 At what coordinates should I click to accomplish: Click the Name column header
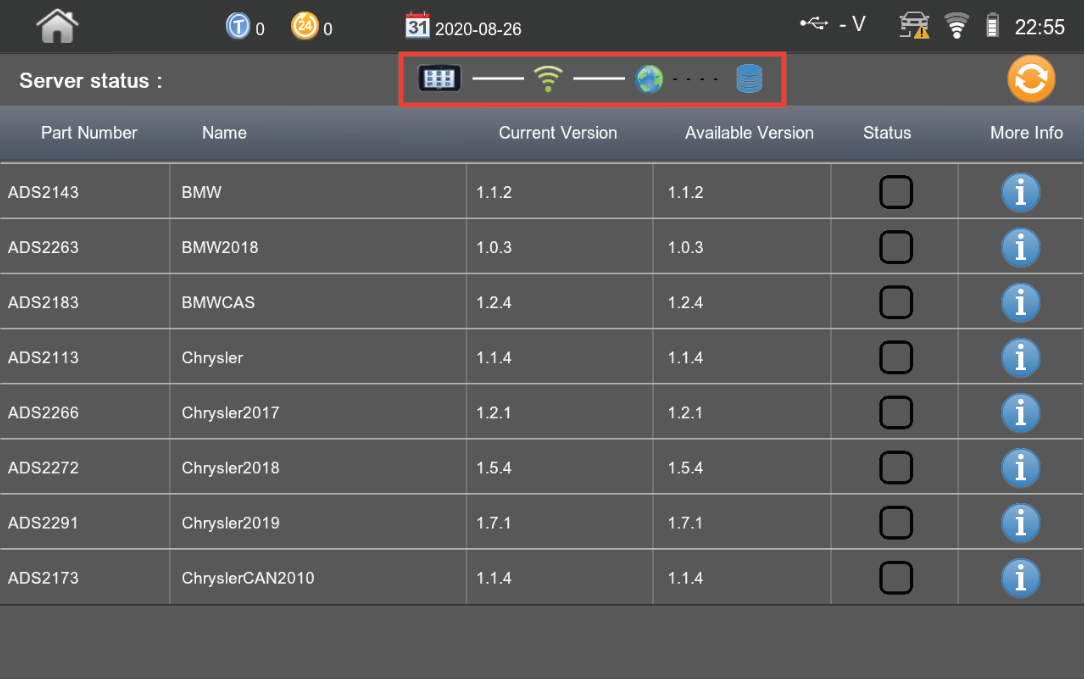(224, 133)
